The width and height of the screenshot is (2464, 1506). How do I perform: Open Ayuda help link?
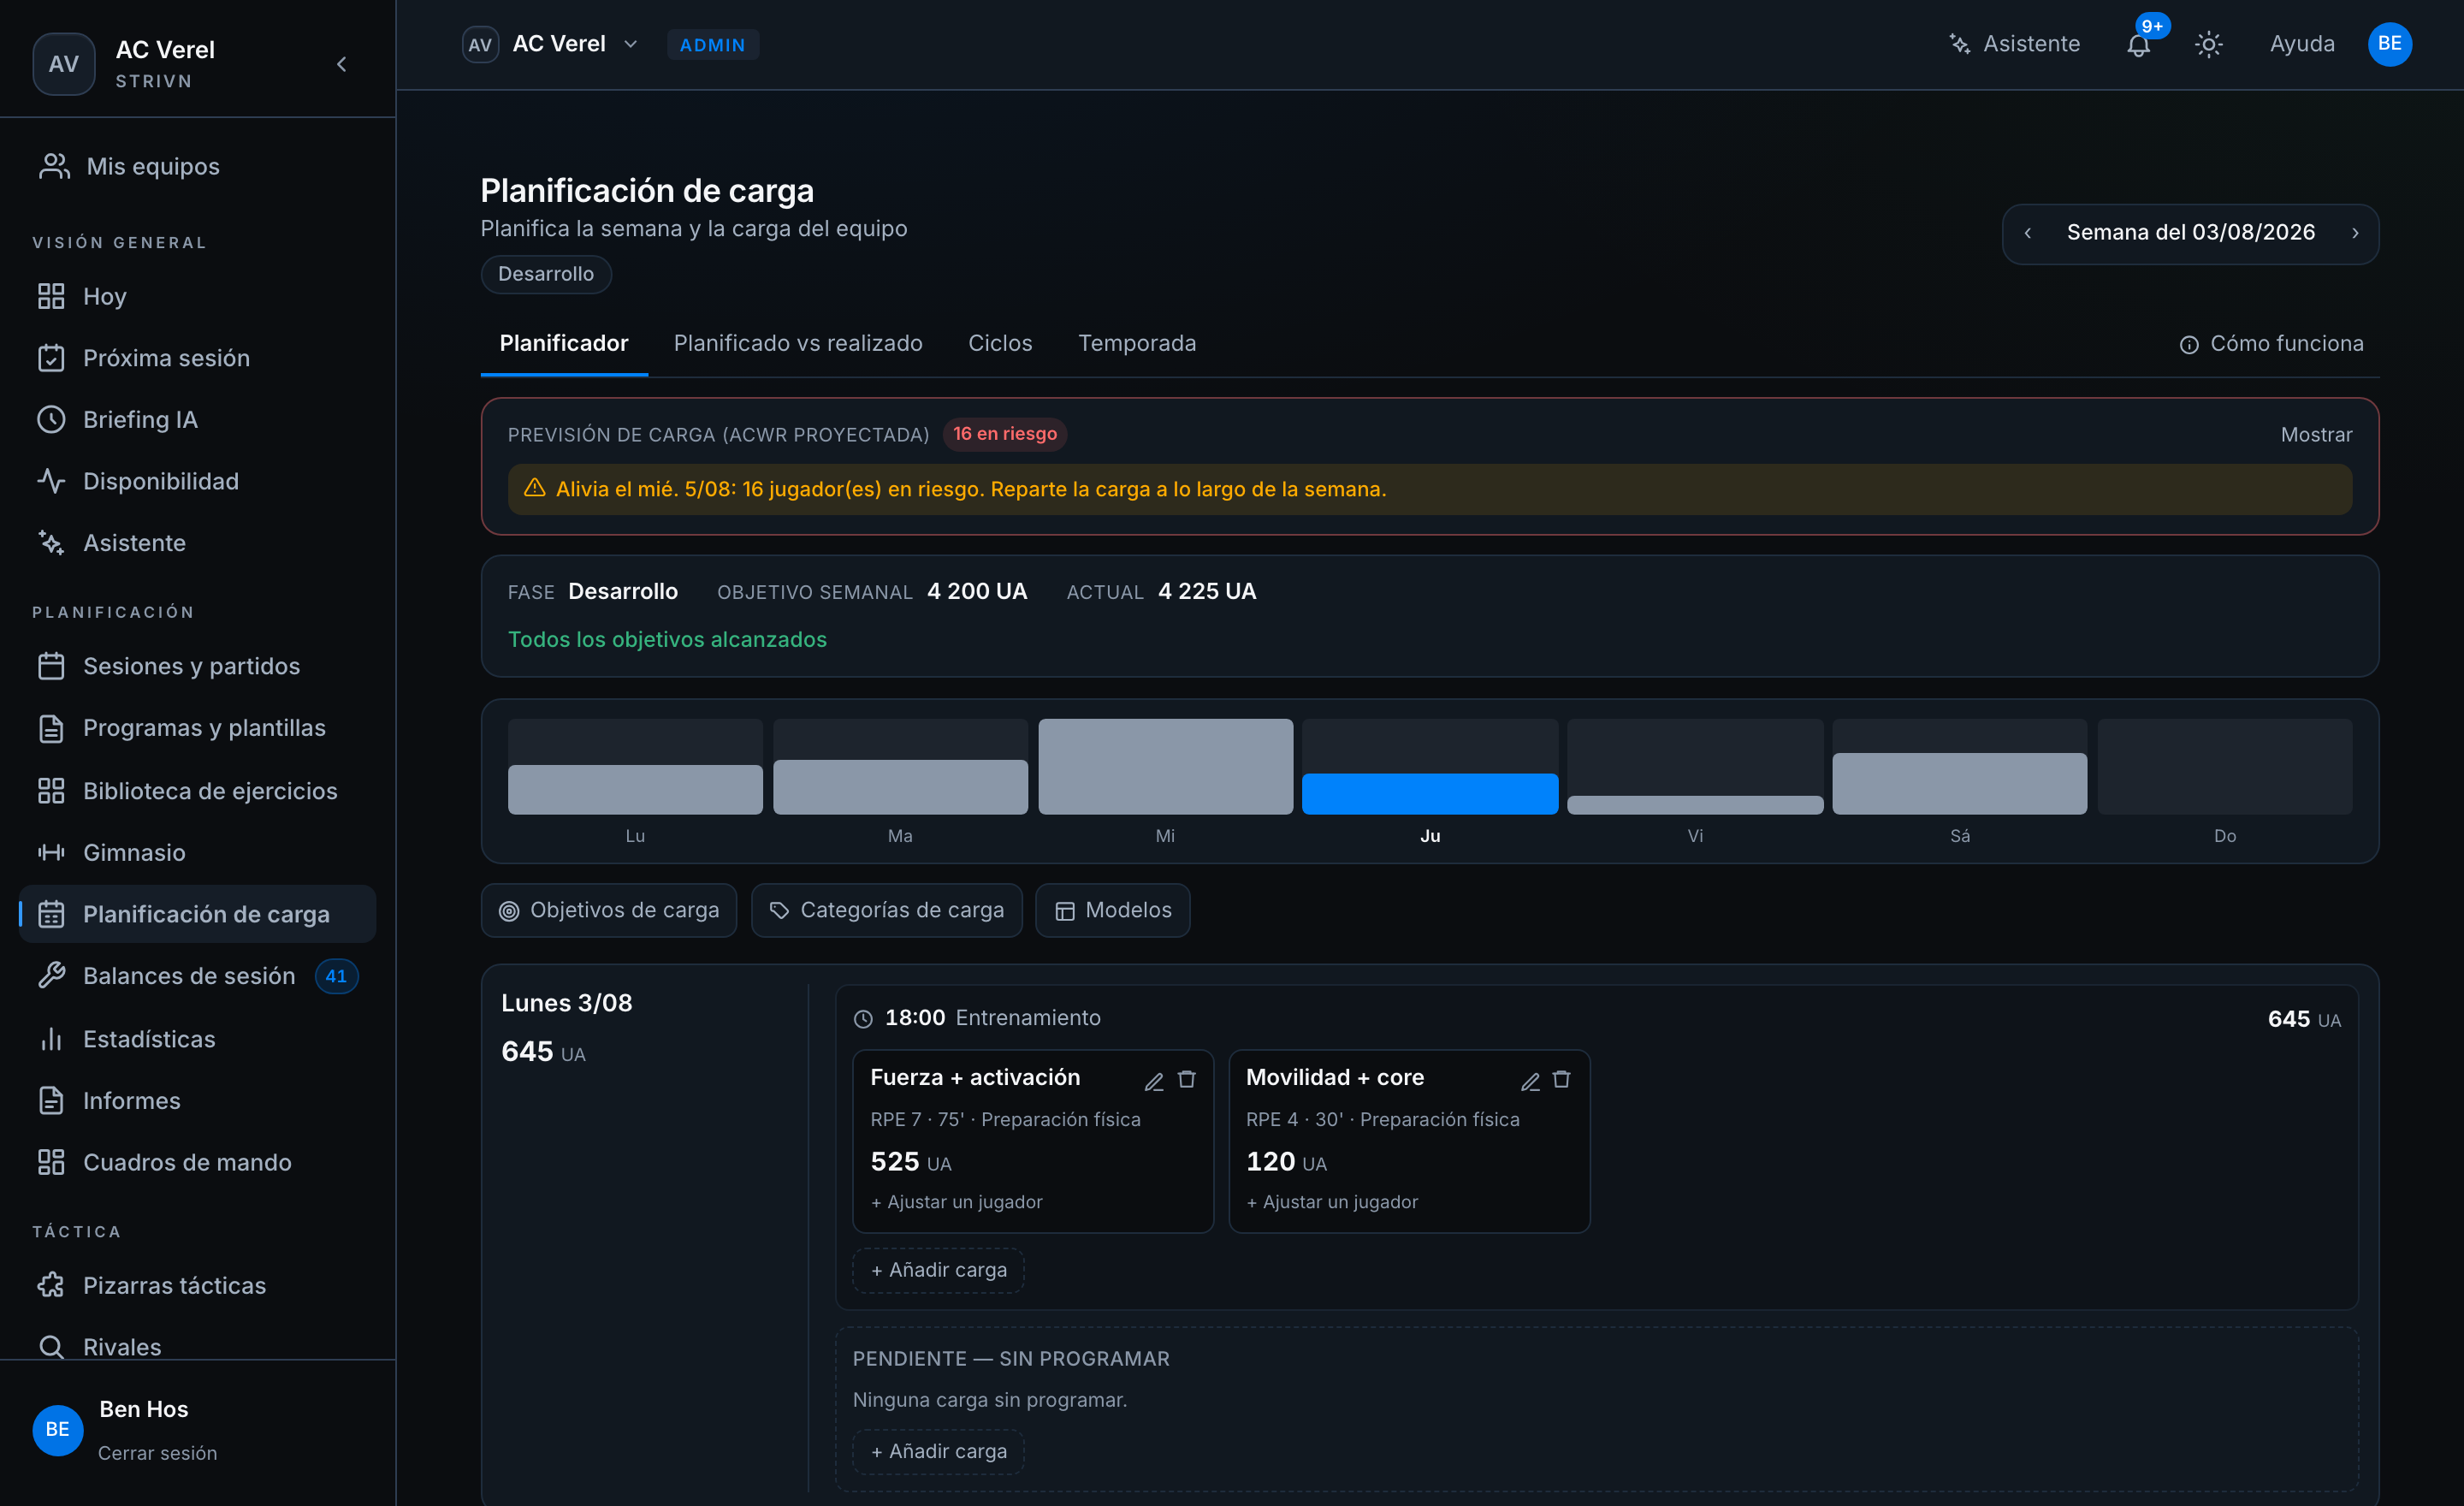[x=2301, y=44]
